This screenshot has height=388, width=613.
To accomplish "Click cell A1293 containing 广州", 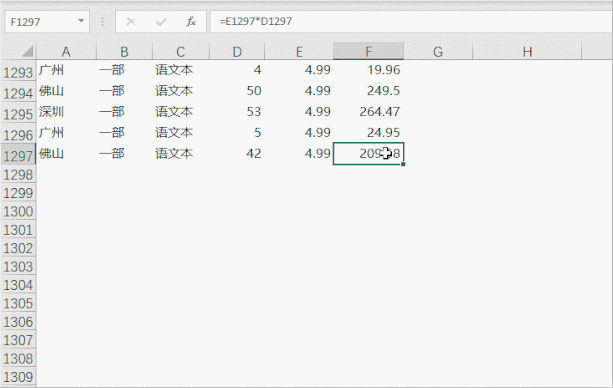I will coord(66,70).
